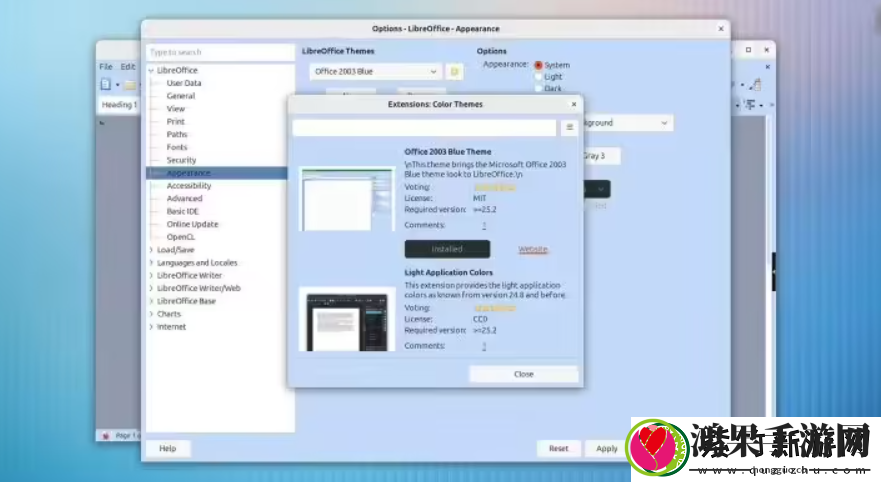Open the File menu in Writer window
This screenshot has height=482, width=881.
[x=106, y=66]
